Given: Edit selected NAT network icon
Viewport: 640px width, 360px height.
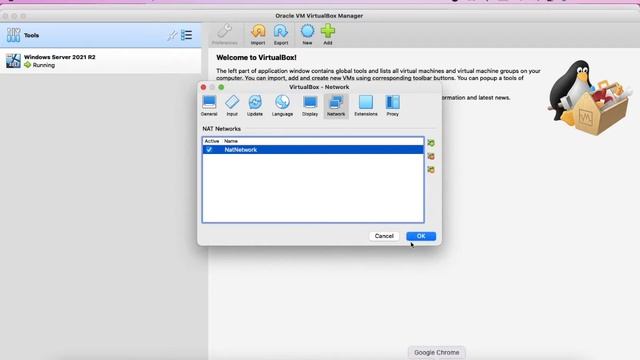Looking at the screenshot, I should click(431, 169).
